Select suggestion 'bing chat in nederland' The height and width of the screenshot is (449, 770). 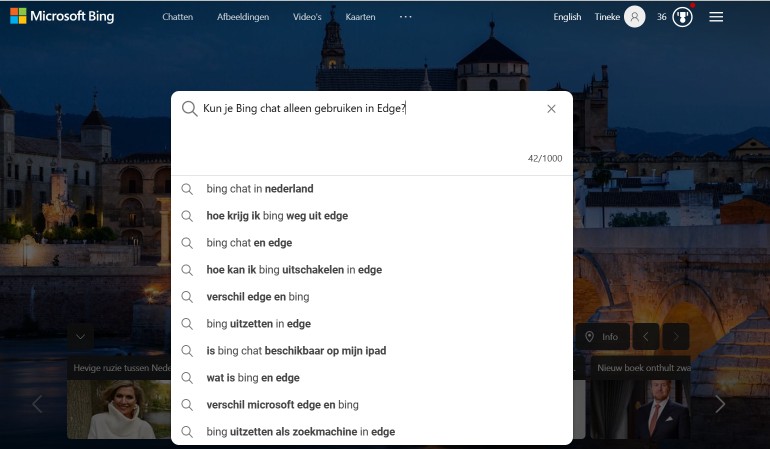tap(372, 189)
